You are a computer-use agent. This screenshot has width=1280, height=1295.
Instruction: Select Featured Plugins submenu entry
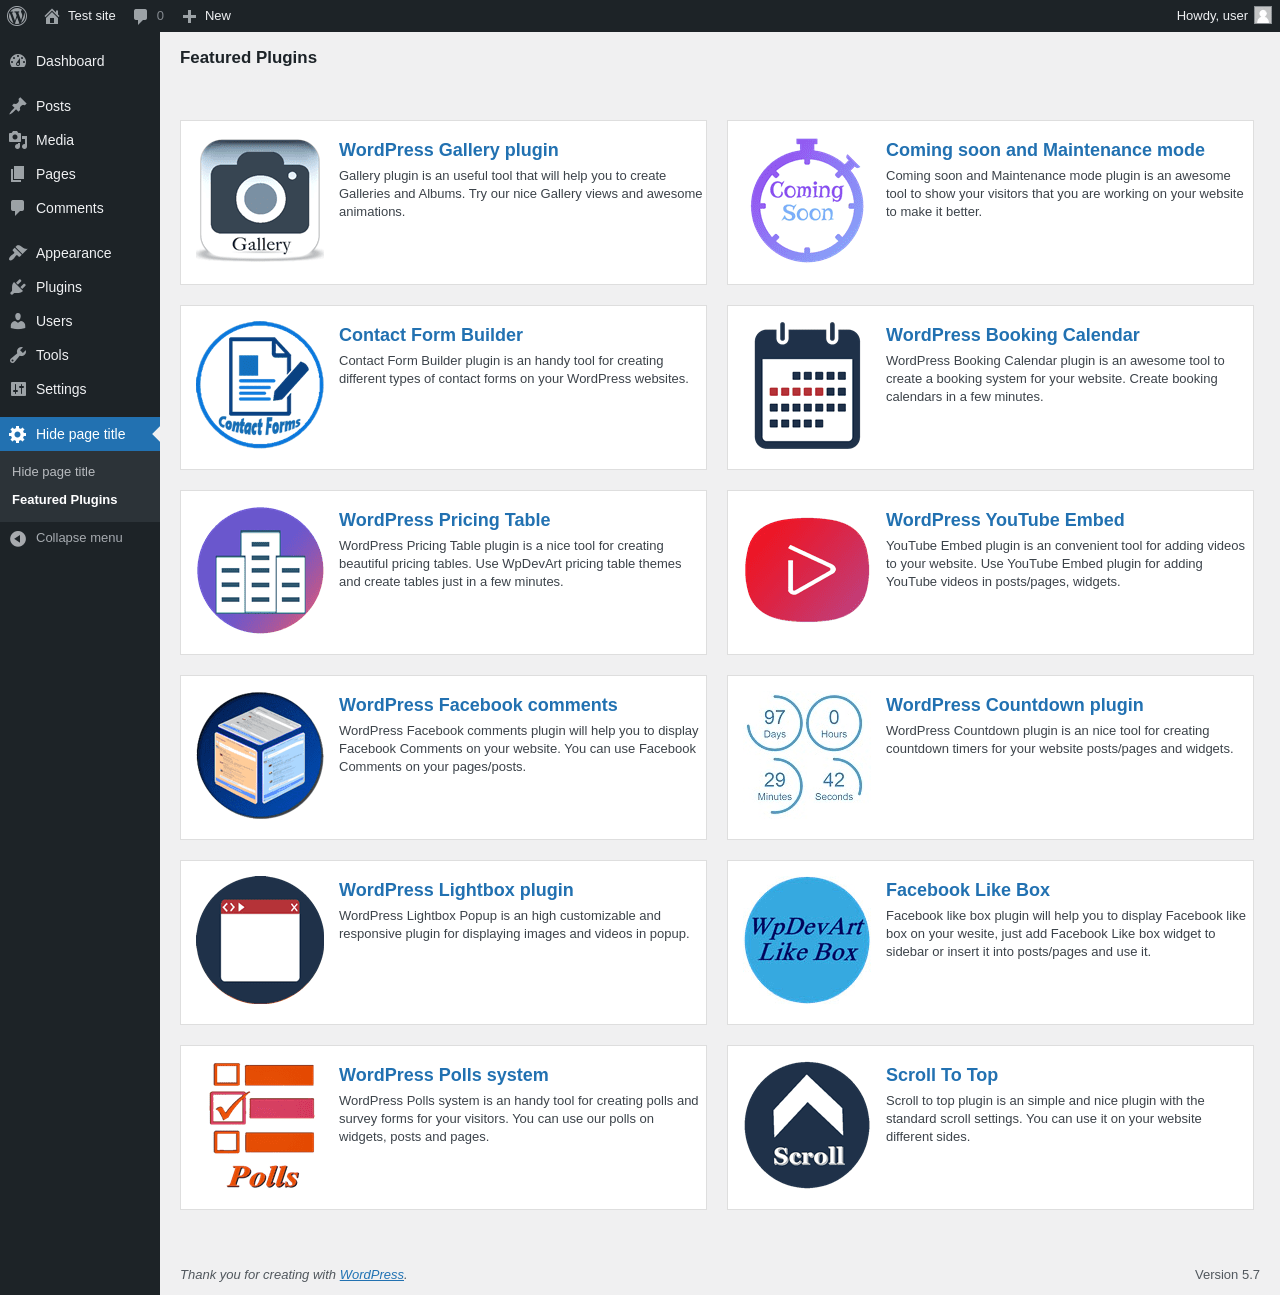pos(65,500)
